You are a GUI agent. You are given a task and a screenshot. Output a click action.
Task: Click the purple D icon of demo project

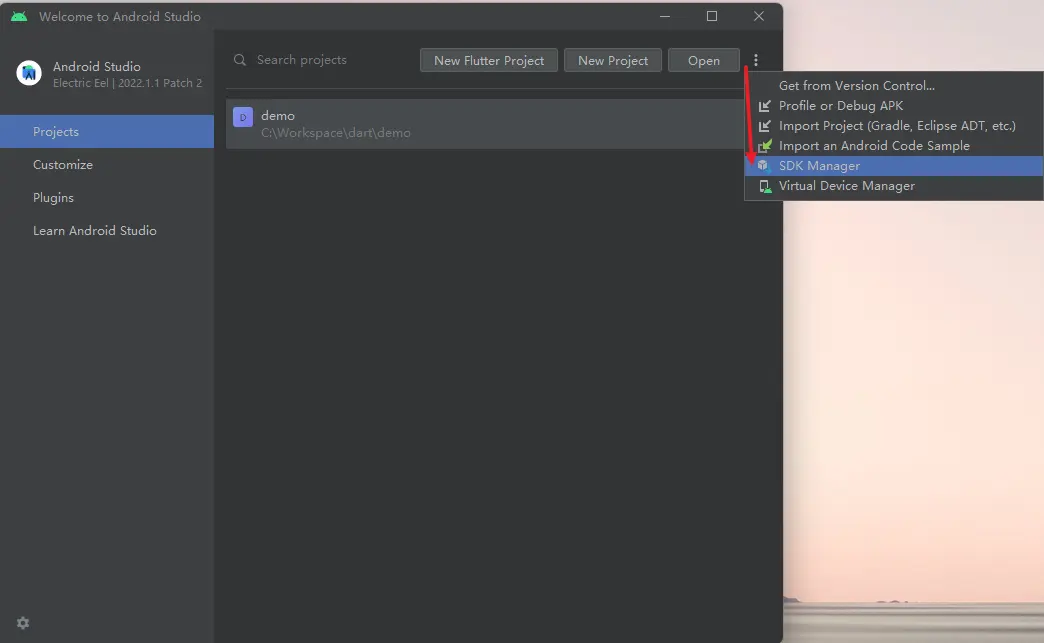(x=243, y=117)
